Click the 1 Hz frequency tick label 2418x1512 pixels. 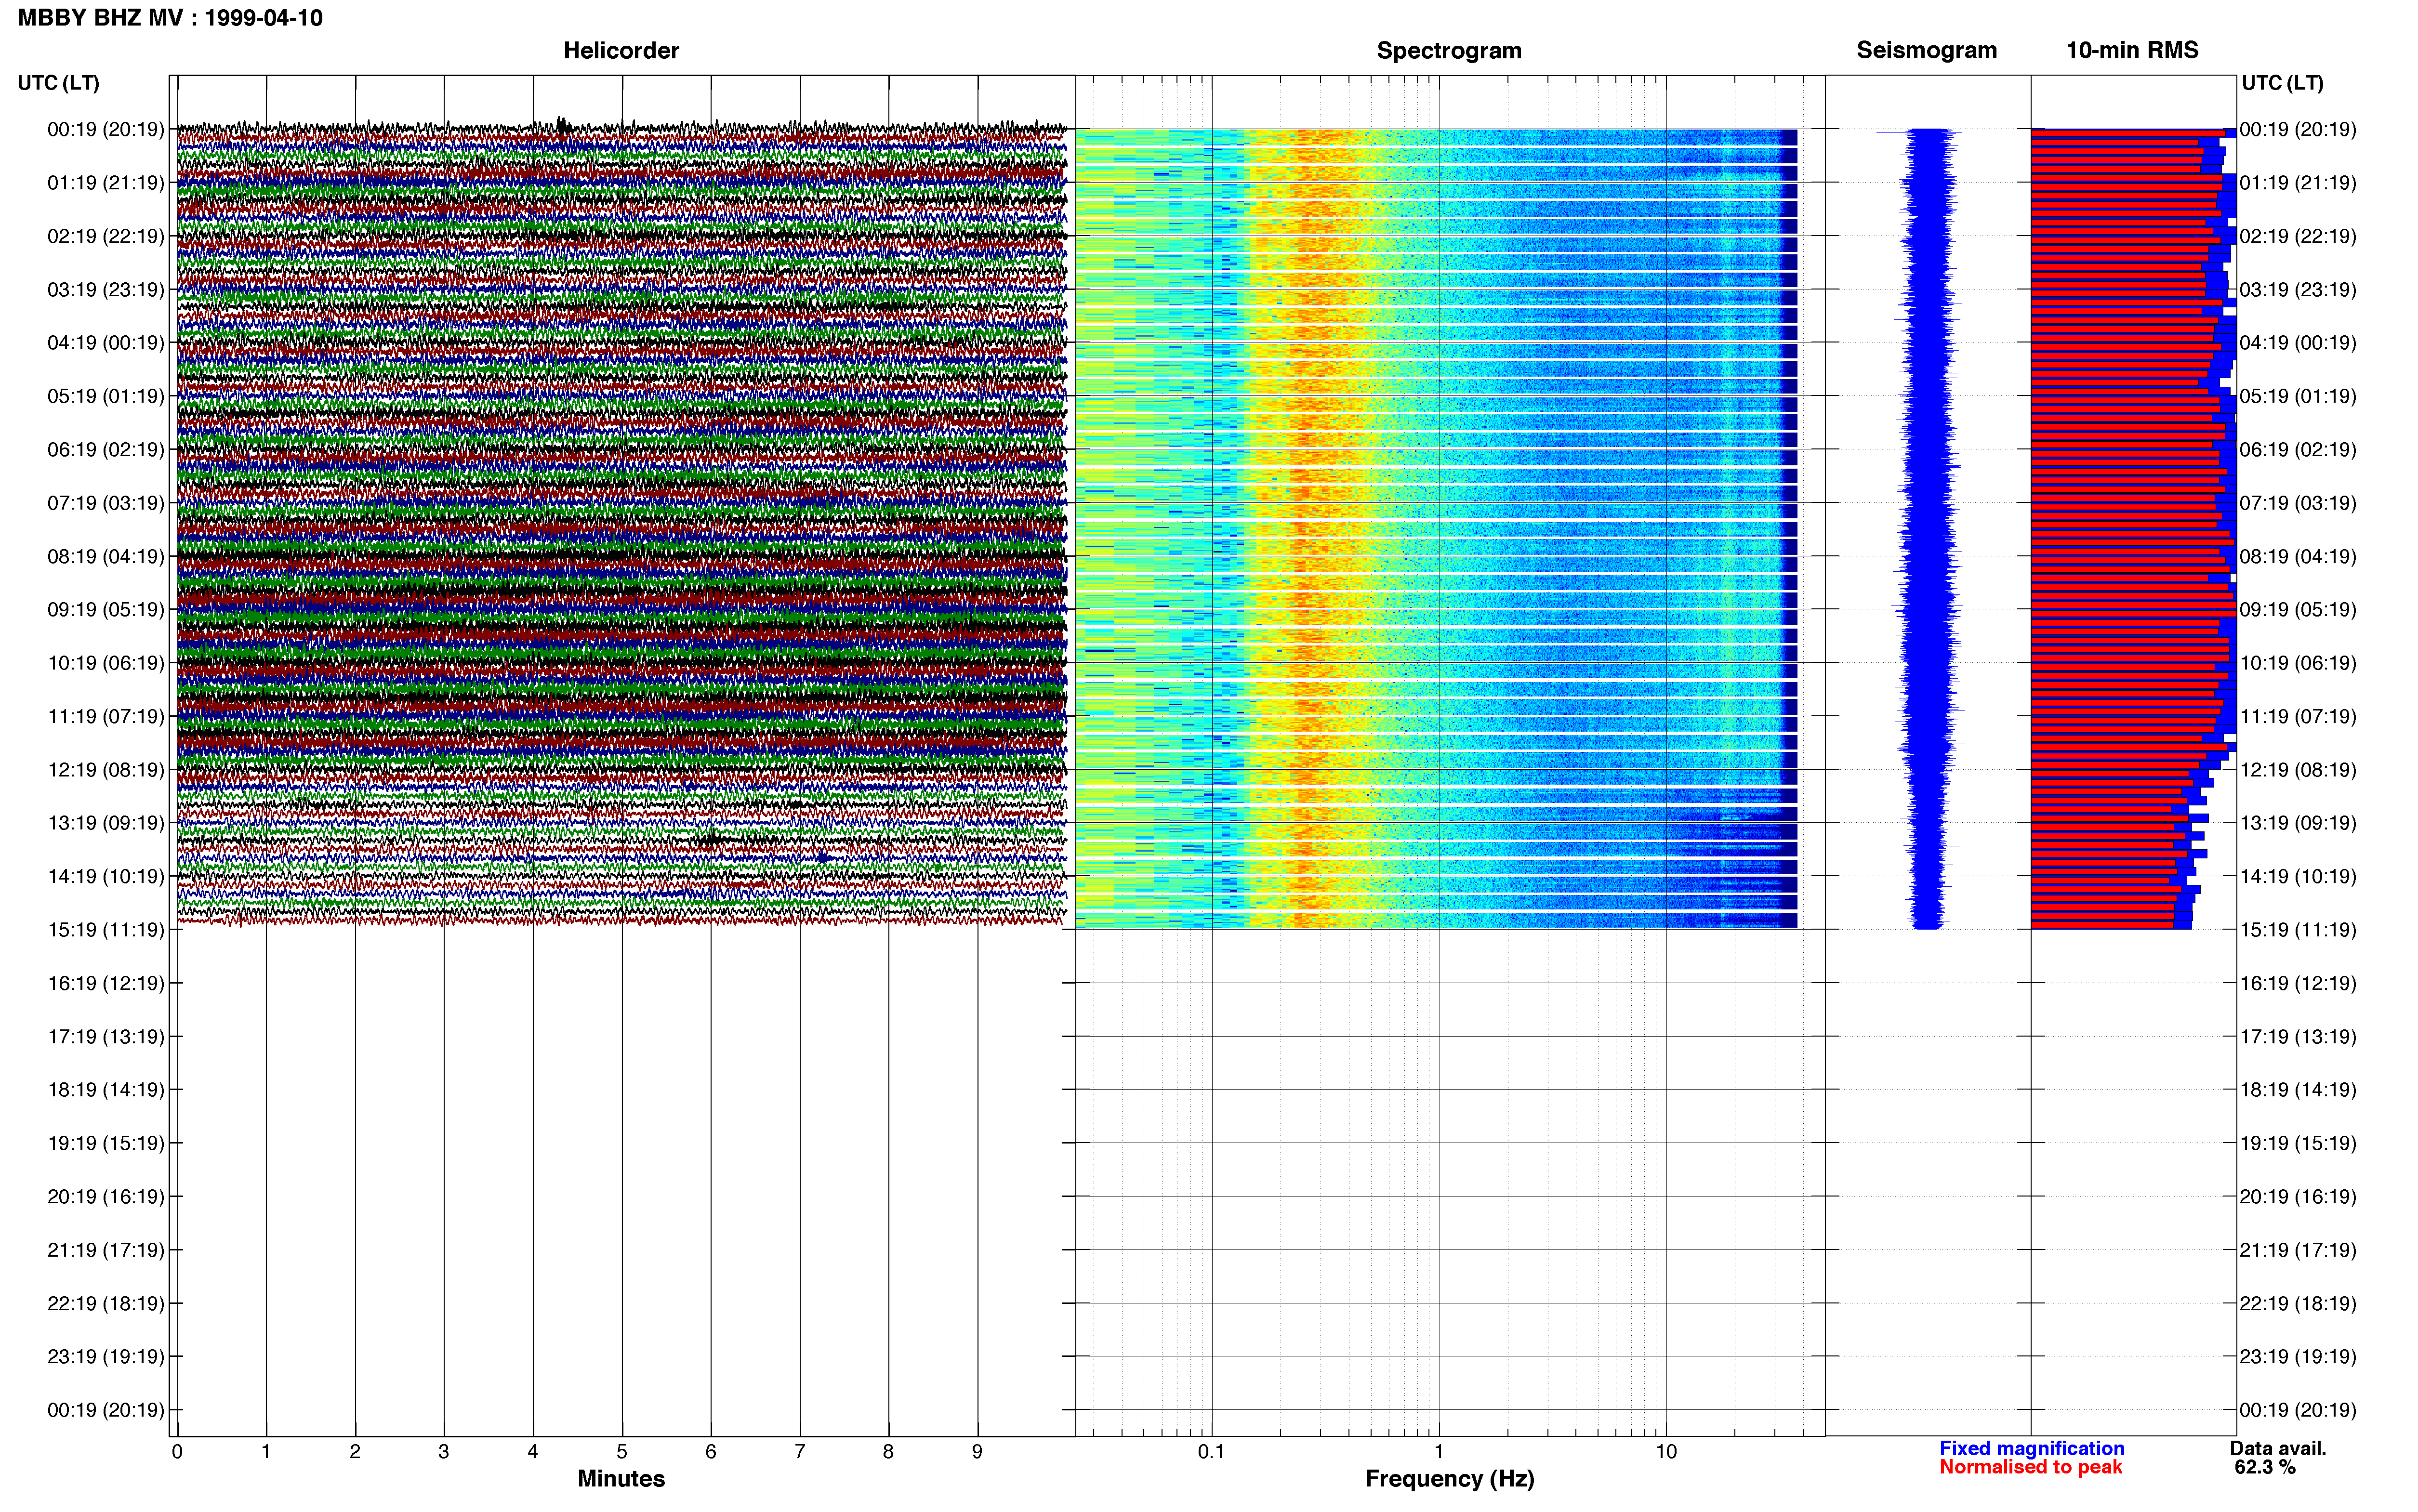pos(1439,1451)
